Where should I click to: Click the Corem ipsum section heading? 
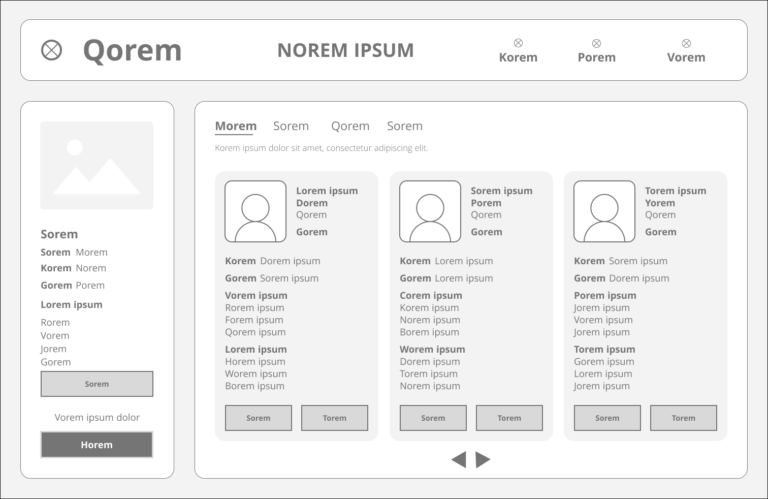(x=431, y=295)
